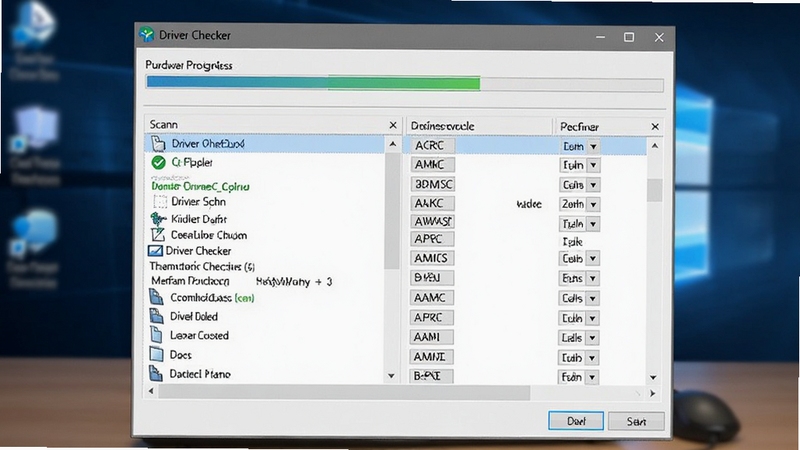Click the Dreinesevecle column header
Image resolution: width=800 pixels, height=450 pixels.
[479, 126]
